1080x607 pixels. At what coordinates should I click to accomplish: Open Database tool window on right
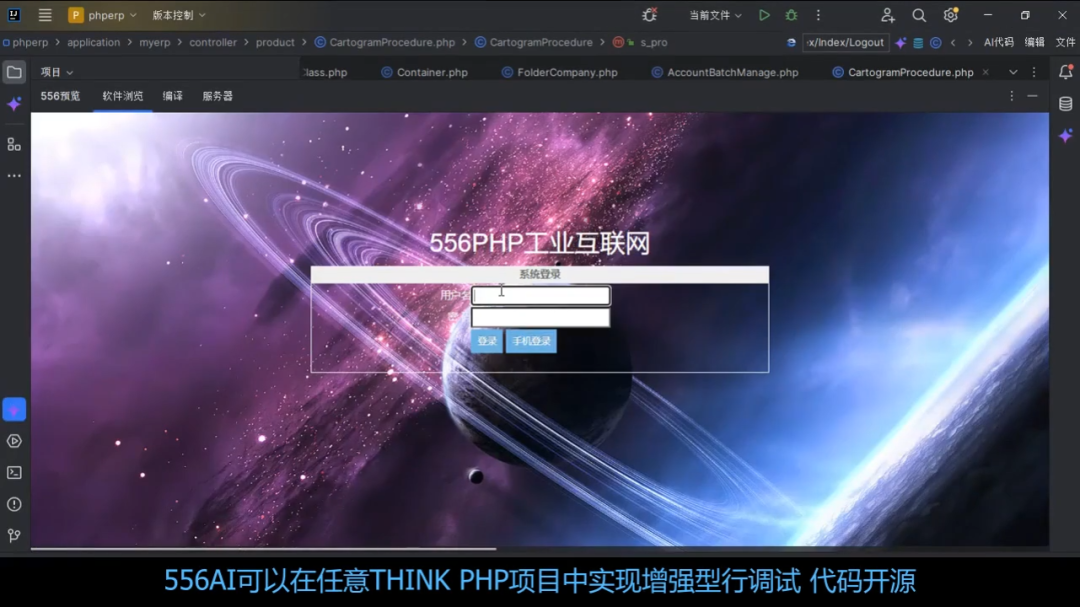coord(1066,103)
